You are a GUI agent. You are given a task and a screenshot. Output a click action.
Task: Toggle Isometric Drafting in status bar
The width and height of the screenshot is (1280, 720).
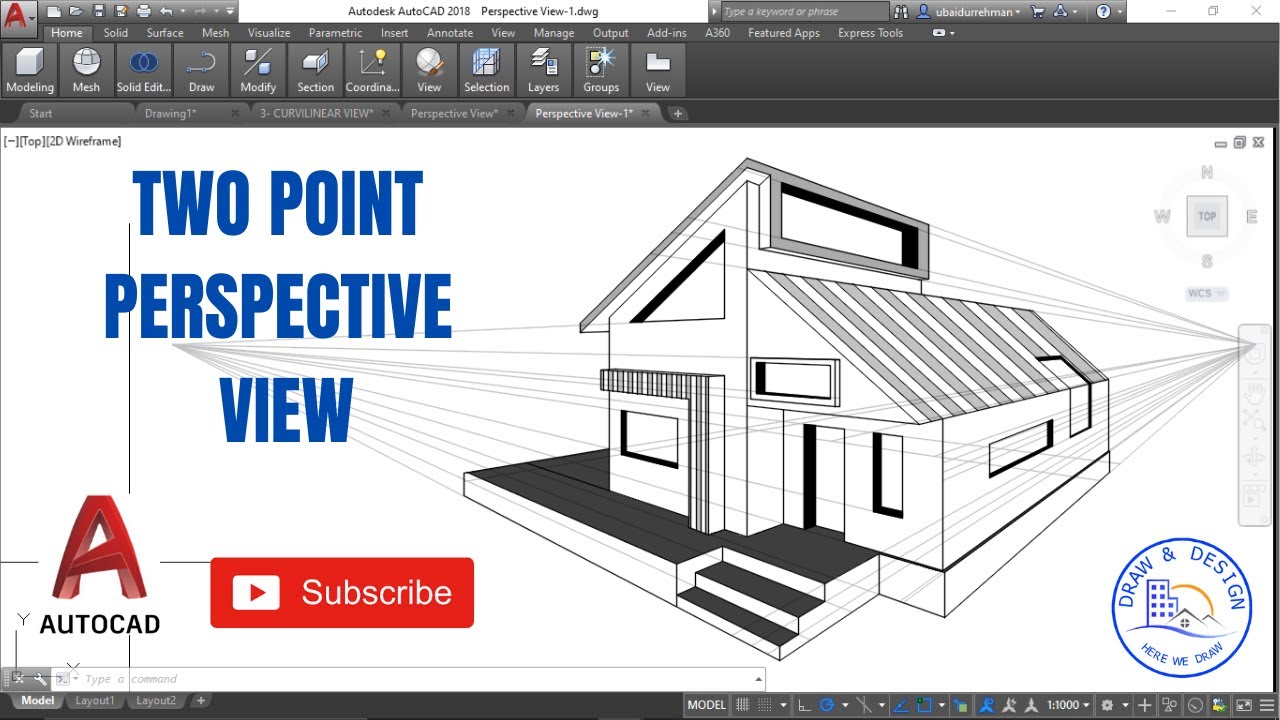coord(864,705)
